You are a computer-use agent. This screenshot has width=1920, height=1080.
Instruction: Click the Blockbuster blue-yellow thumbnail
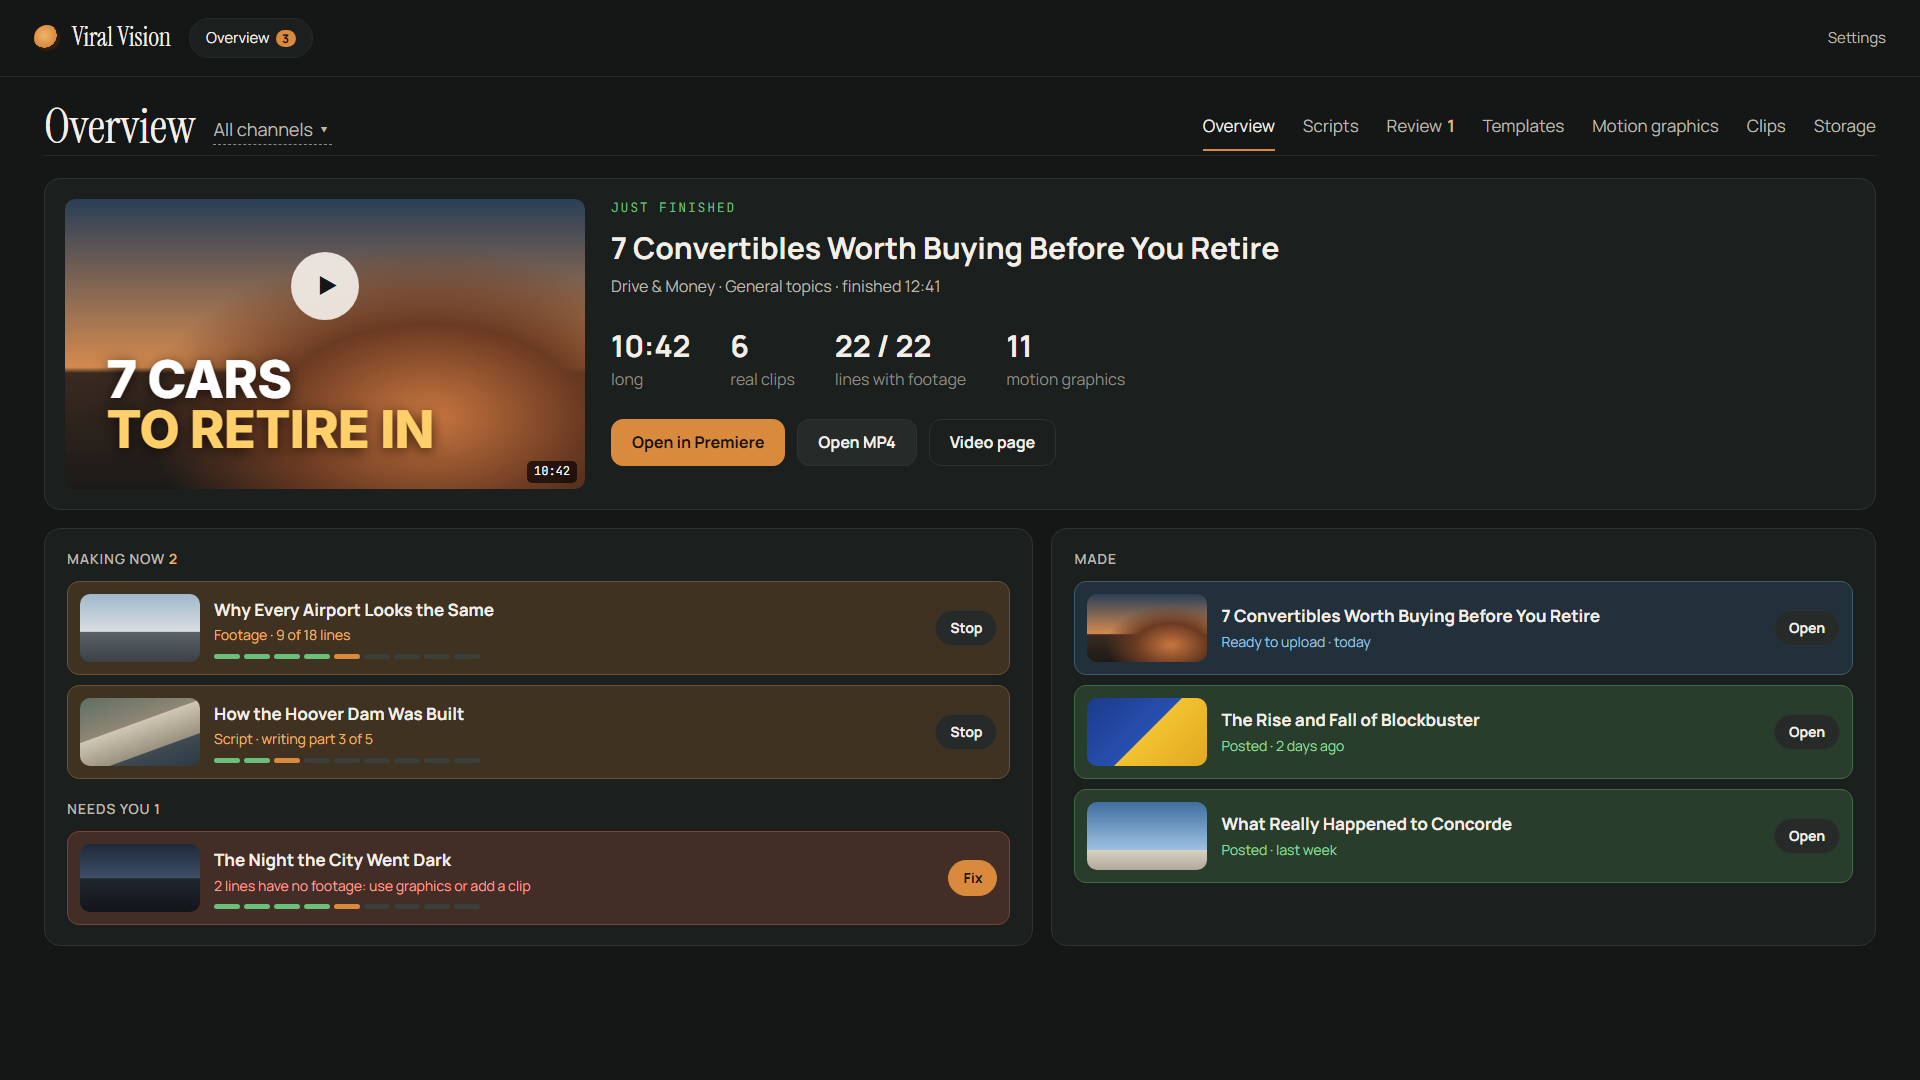click(x=1147, y=732)
